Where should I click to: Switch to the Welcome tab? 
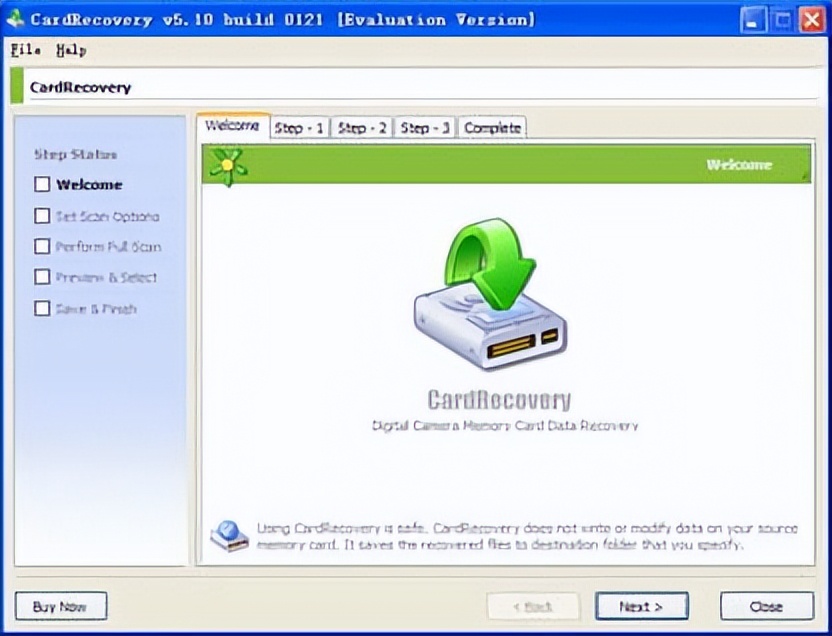pos(233,126)
